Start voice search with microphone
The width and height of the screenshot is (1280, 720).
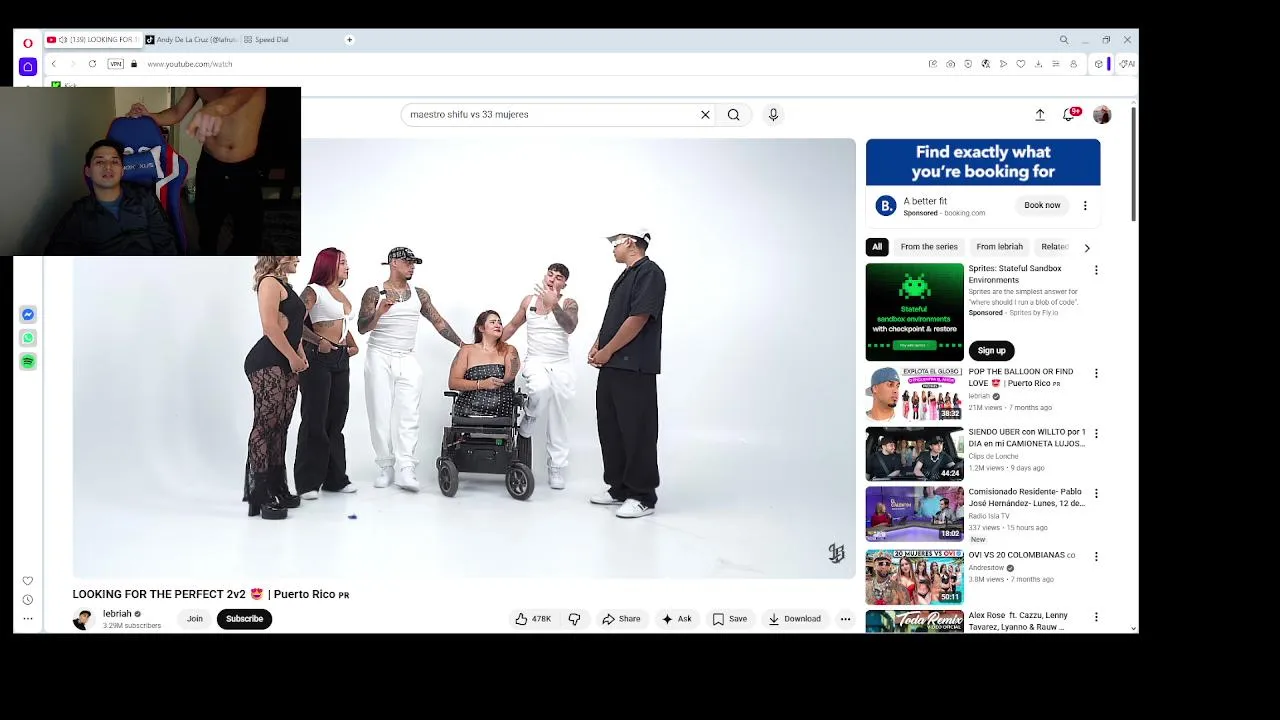(773, 114)
